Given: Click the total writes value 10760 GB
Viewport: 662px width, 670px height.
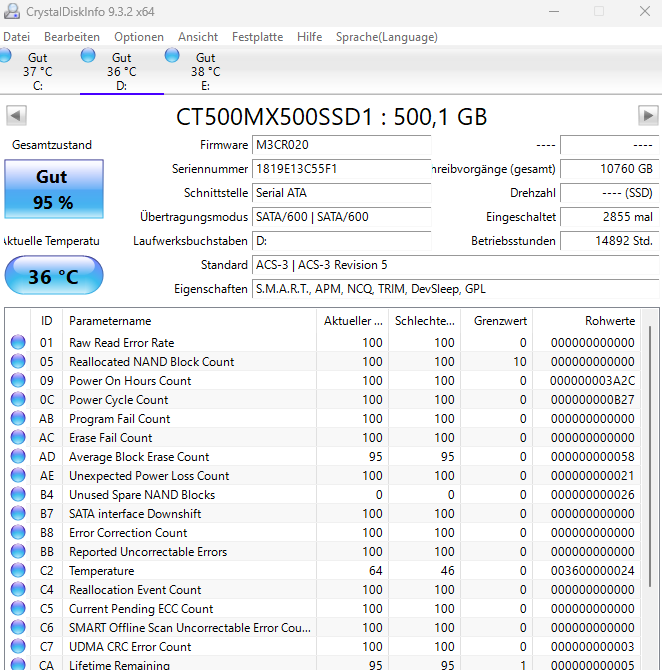Looking at the screenshot, I should pyautogui.click(x=609, y=169).
